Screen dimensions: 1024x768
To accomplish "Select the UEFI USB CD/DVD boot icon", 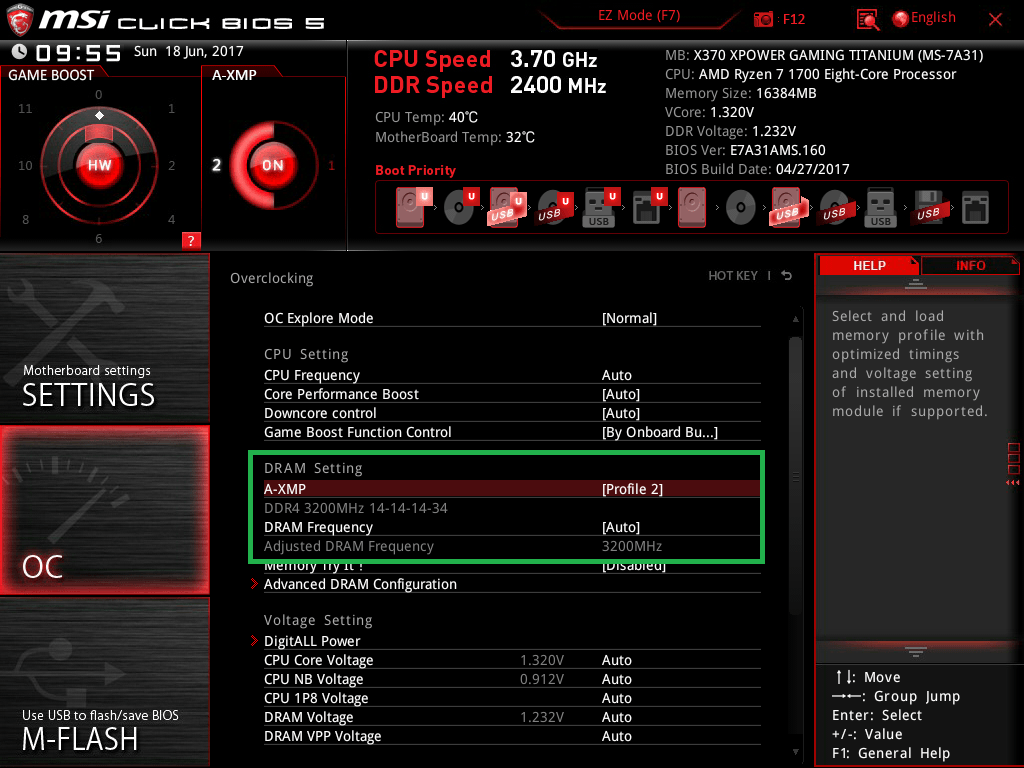I will (554, 207).
